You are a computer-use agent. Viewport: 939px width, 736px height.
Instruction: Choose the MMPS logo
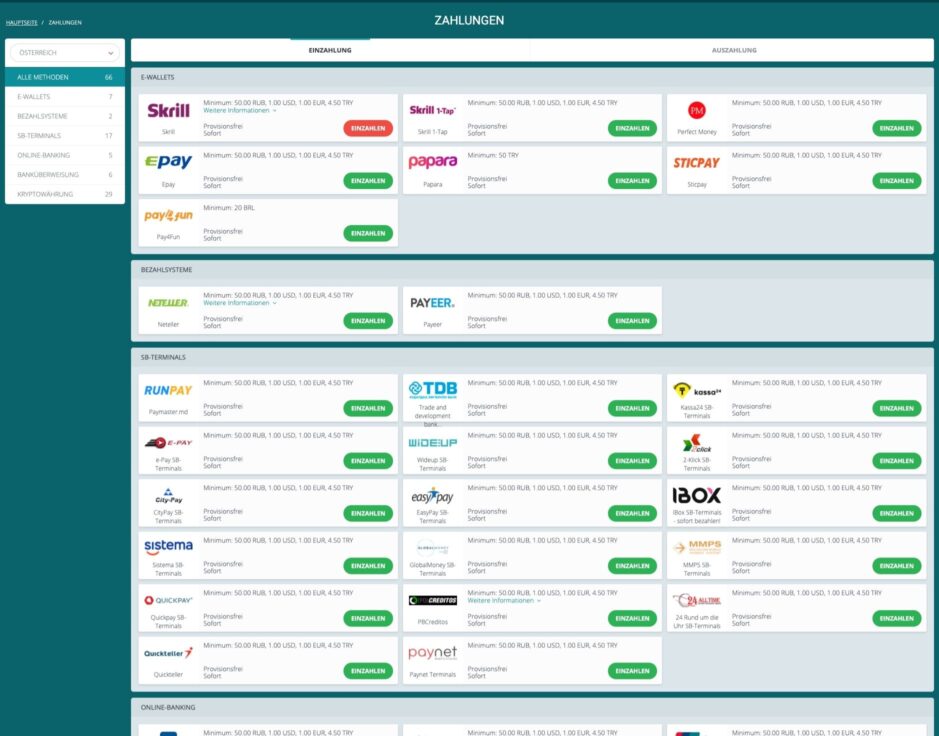tap(696, 547)
